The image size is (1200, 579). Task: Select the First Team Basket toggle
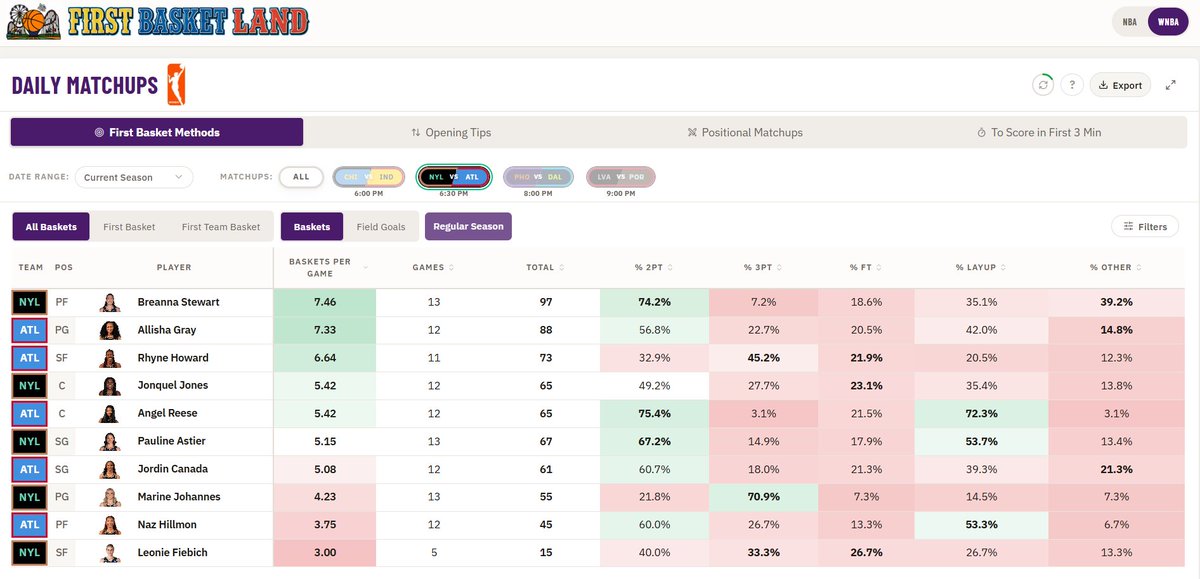[221, 227]
